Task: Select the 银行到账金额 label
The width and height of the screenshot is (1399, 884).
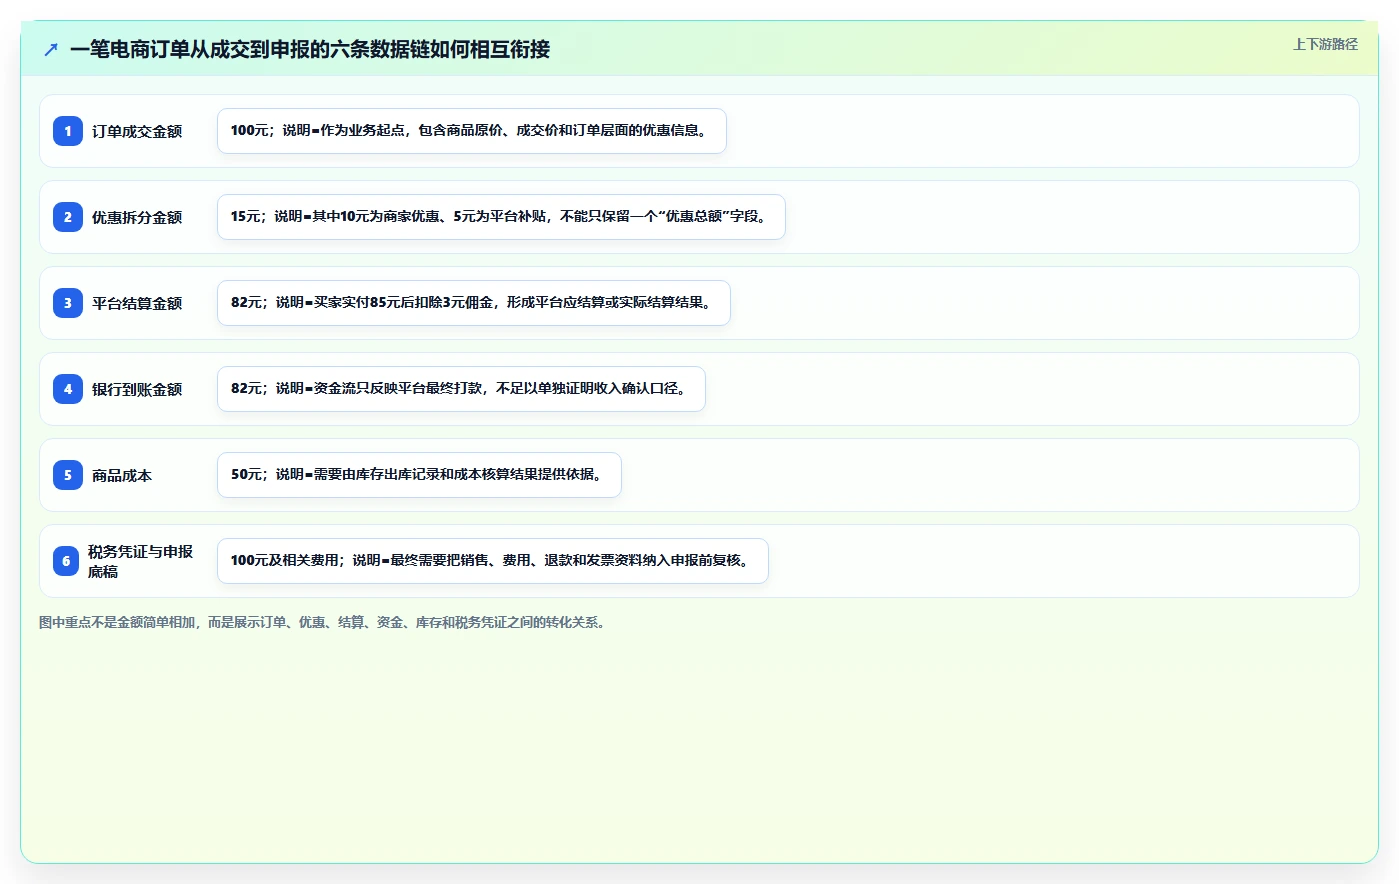Action: (x=137, y=389)
